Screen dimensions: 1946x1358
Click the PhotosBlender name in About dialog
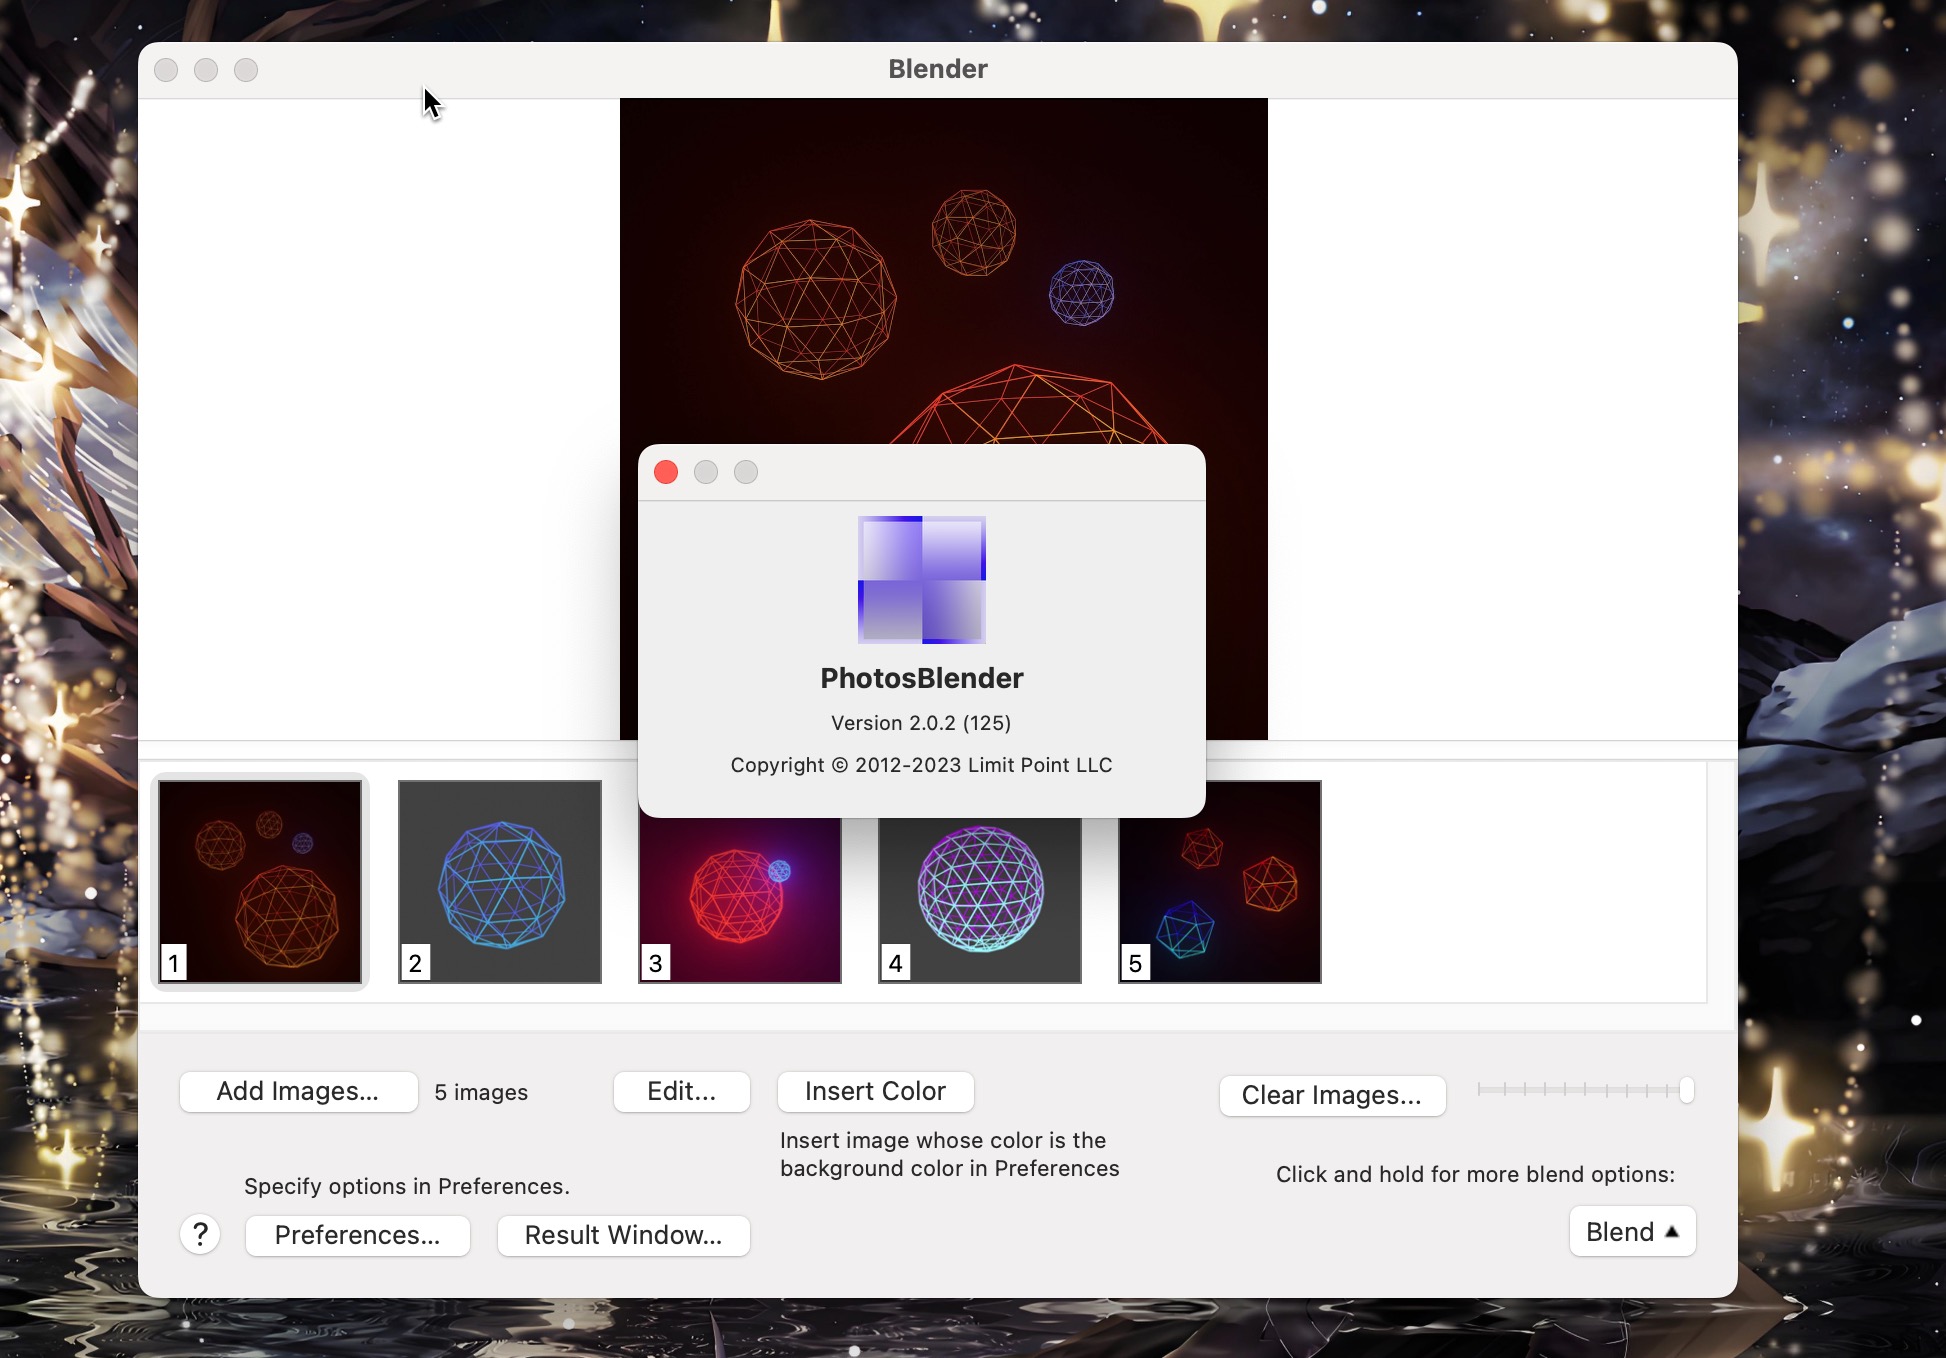pyautogui.click(x=922, y=678)
